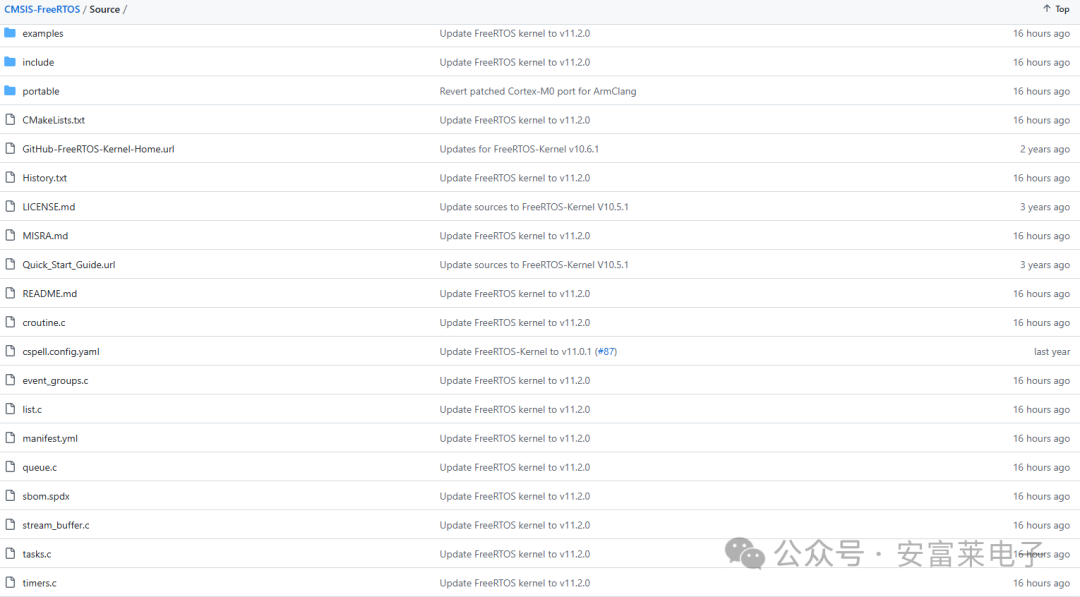The height and width of the screenshot is (597, 1080).
Task: Click the file icon beside LICENSE.md
Action: (10, 206)
